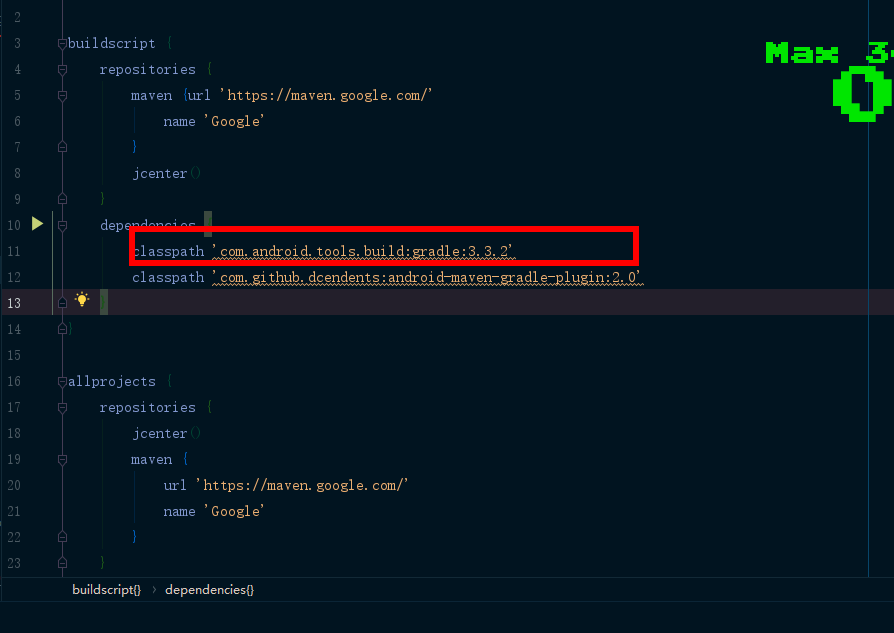Image resolution: width=894 pixels, height=633 pixels.
Task: Click line number 11 in the gutter
Action: tap(14, 251)
